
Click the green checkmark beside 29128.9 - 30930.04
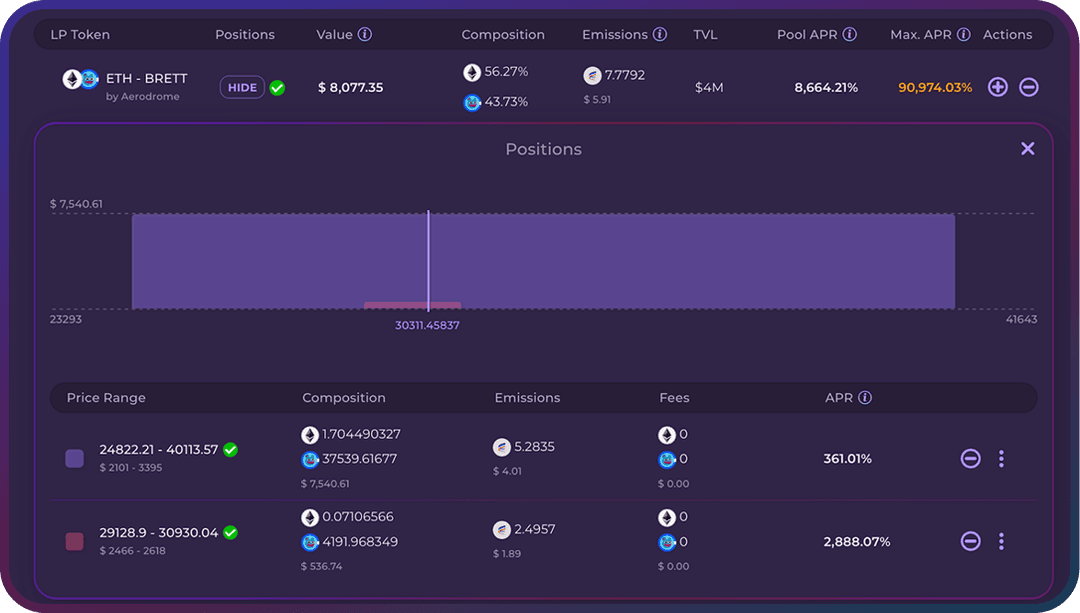(x=230, y=533)
